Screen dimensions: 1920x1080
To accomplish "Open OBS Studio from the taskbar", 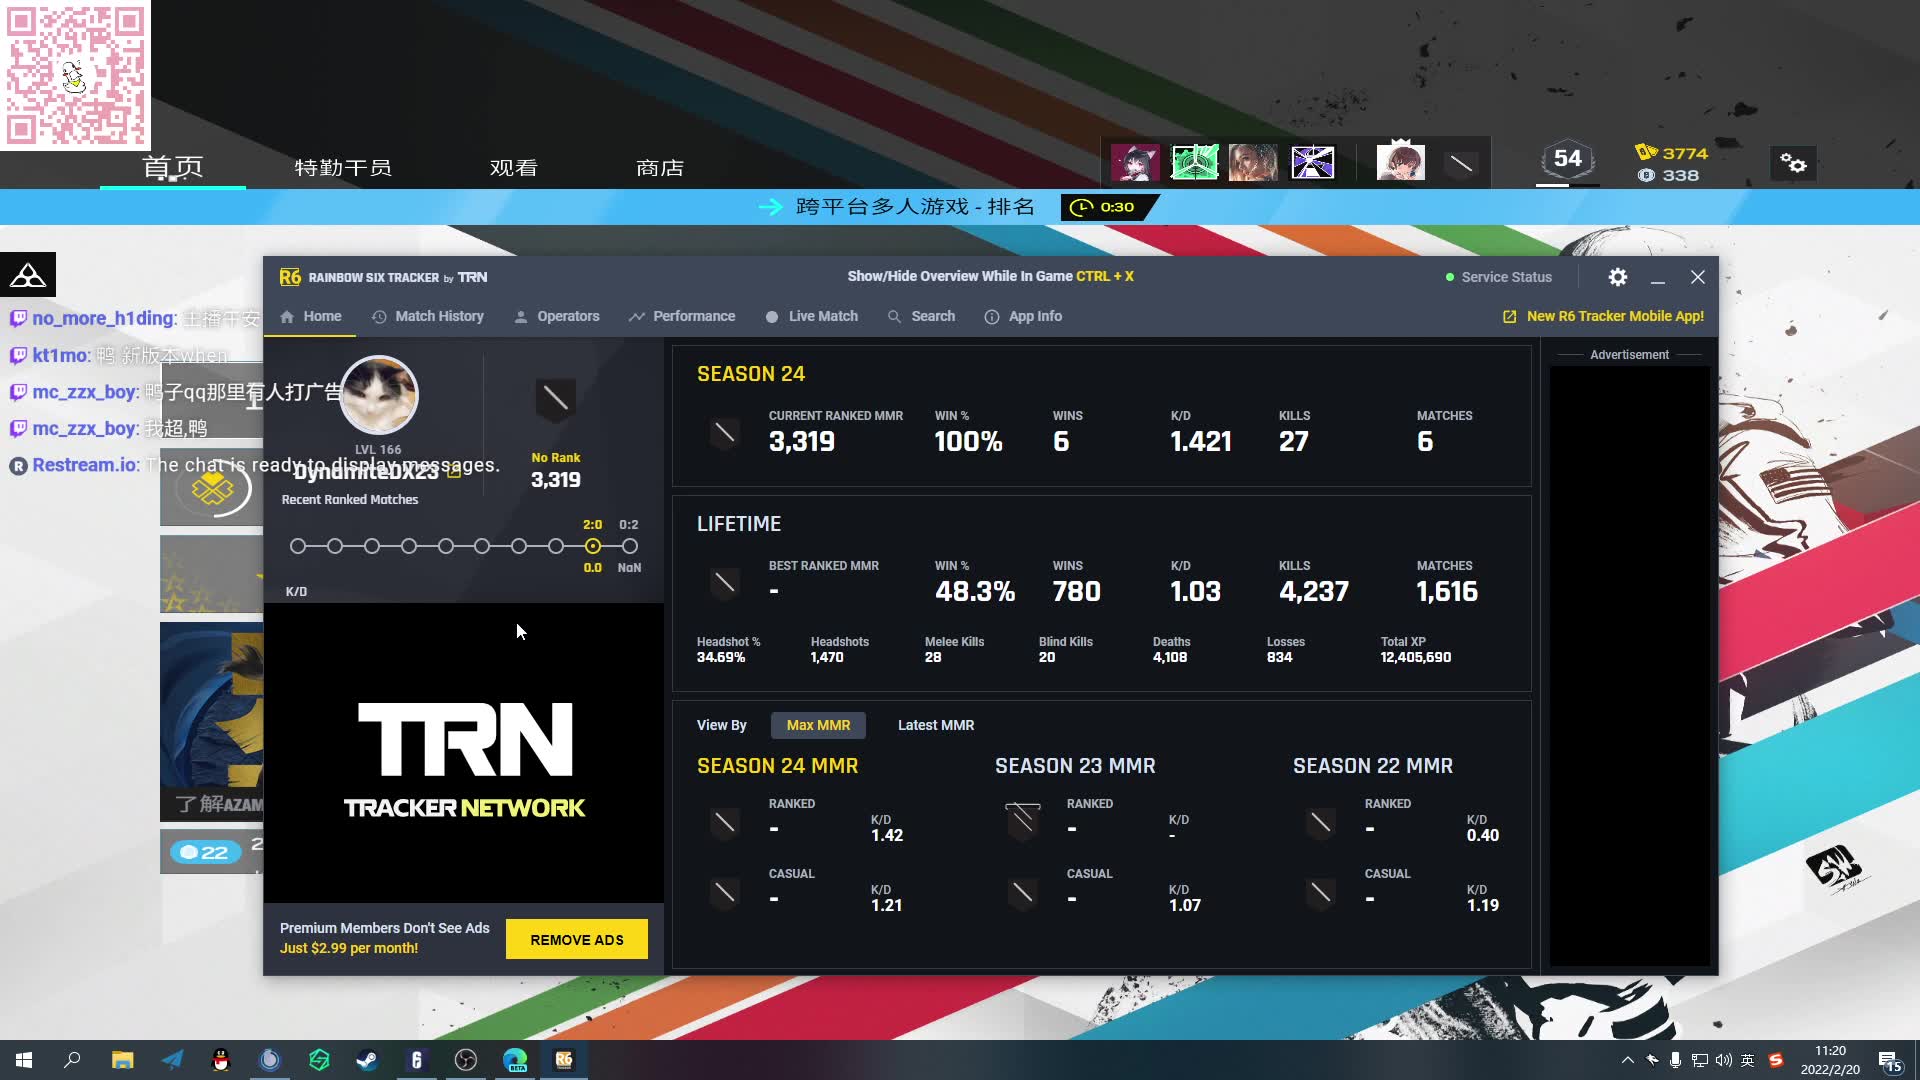I will [465, 1060].
